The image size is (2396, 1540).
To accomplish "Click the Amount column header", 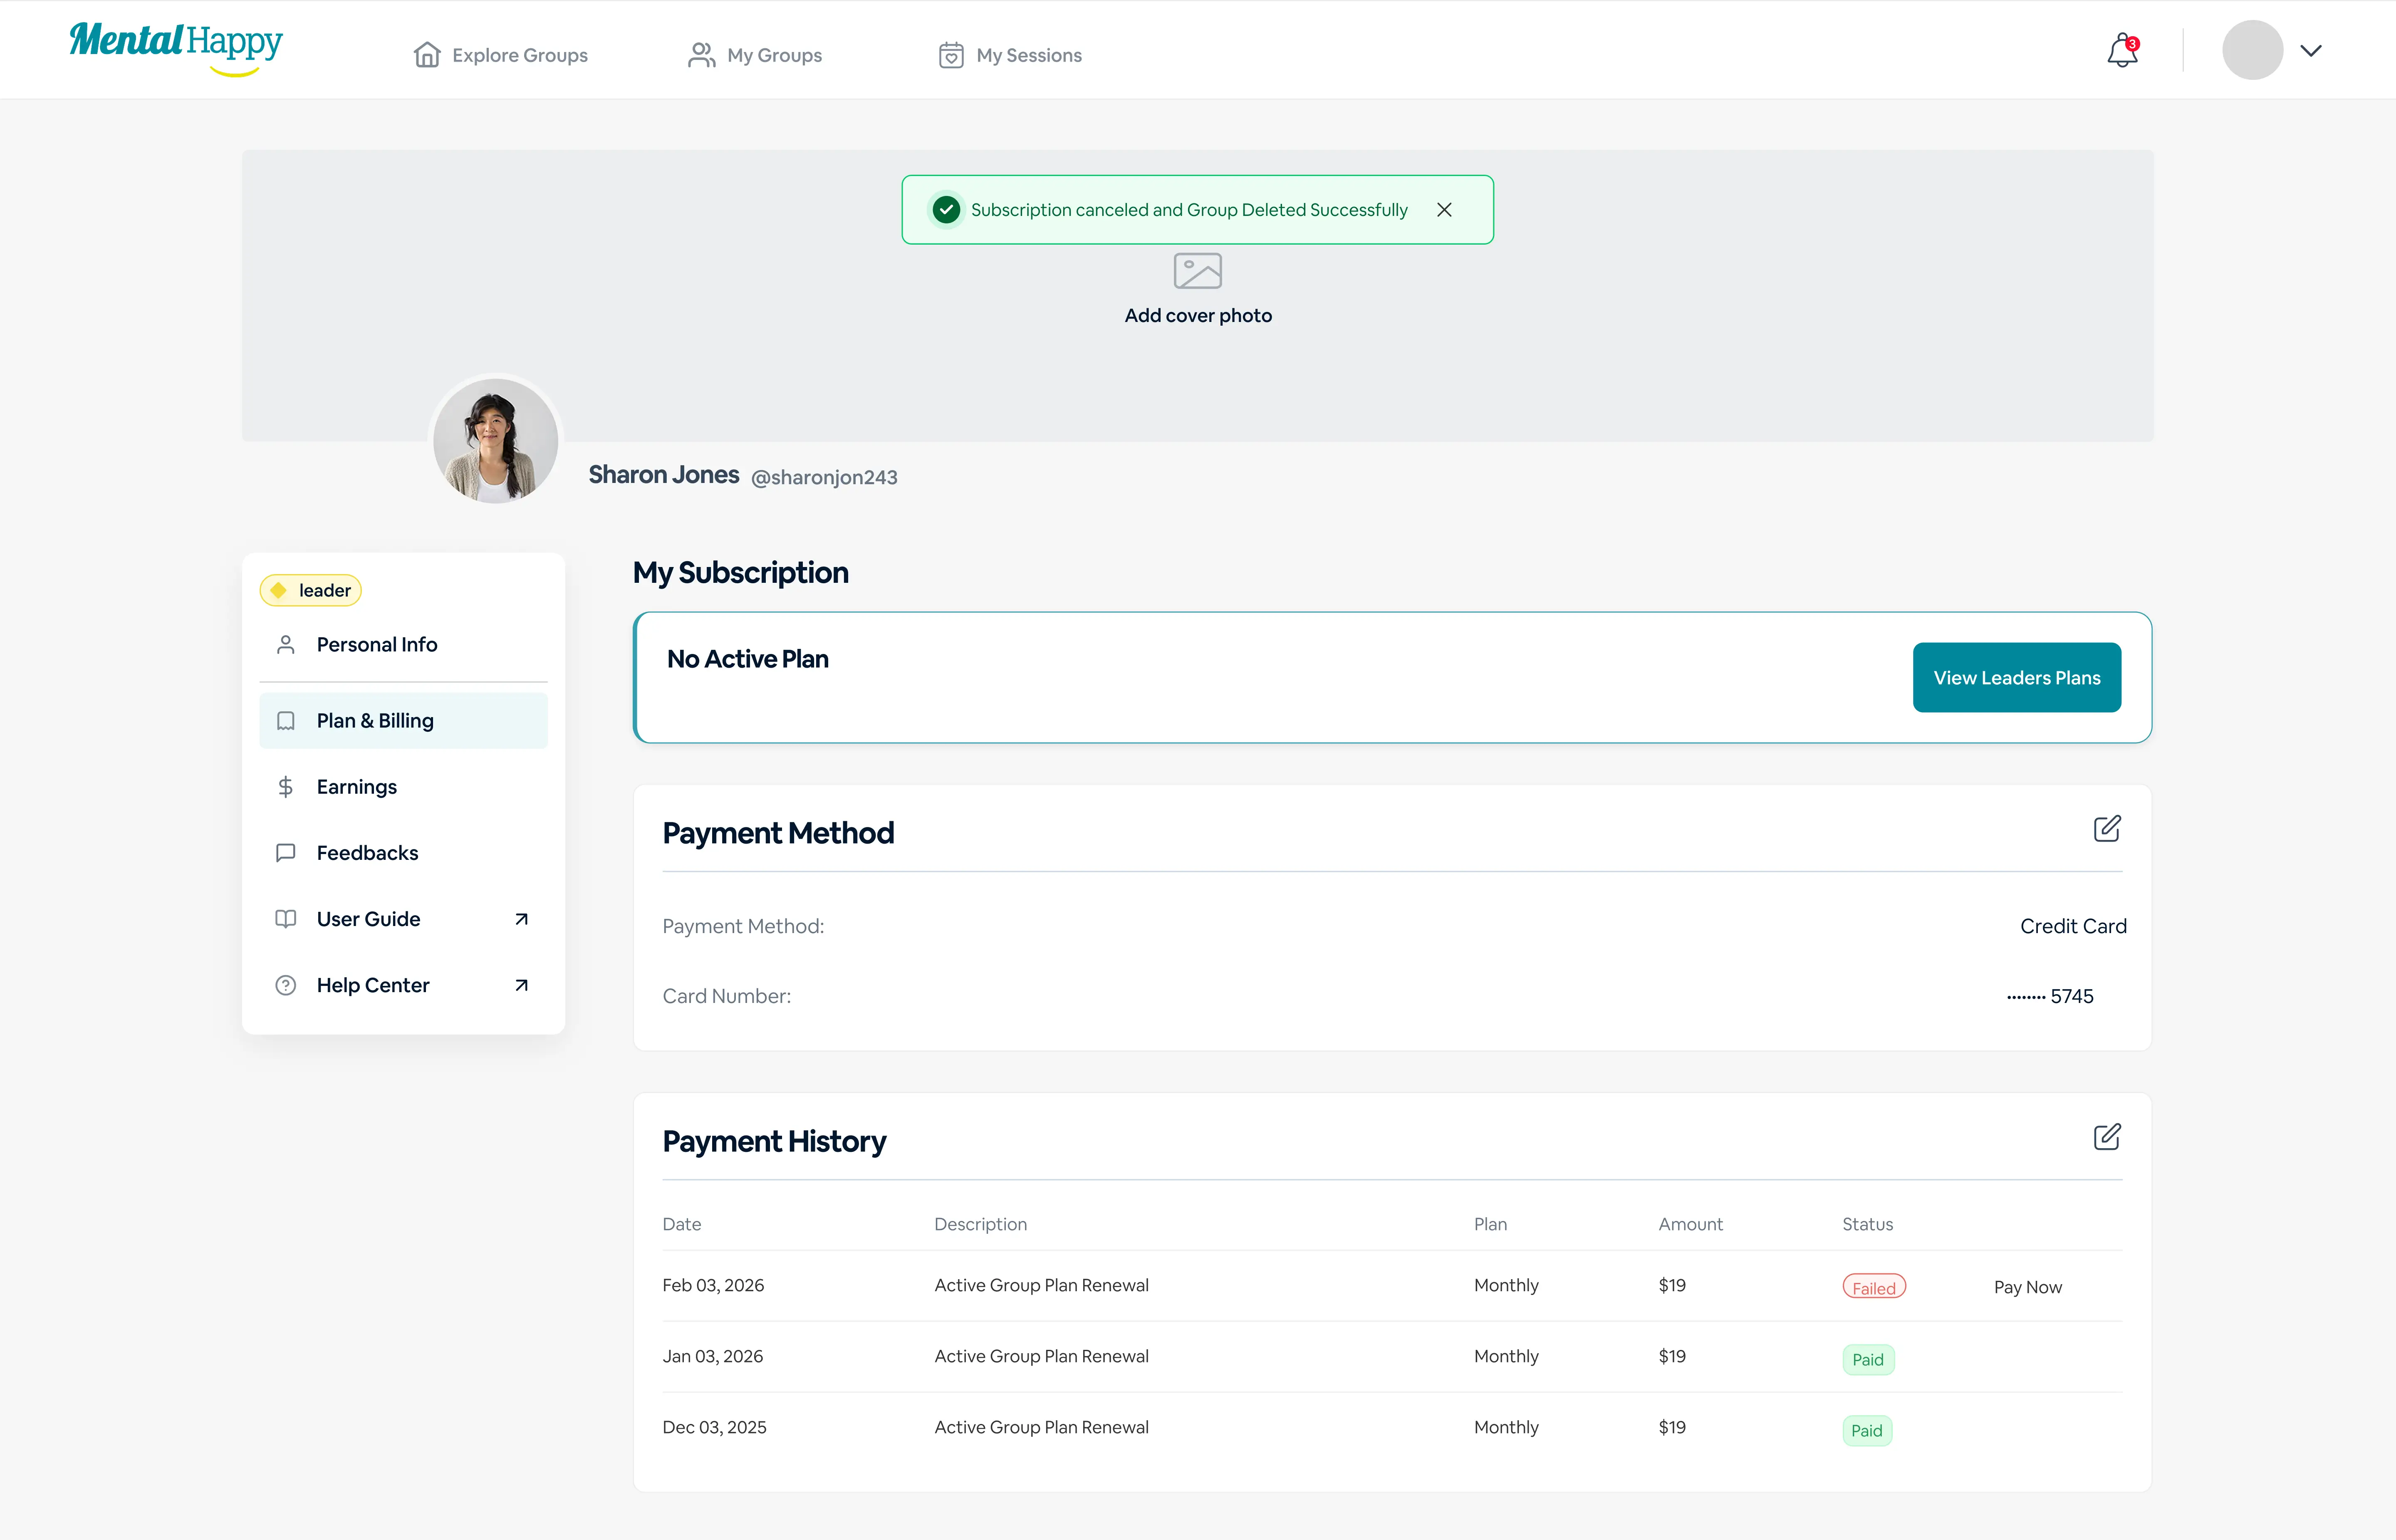I will pyautogui.click(x=1690, y=1225).
